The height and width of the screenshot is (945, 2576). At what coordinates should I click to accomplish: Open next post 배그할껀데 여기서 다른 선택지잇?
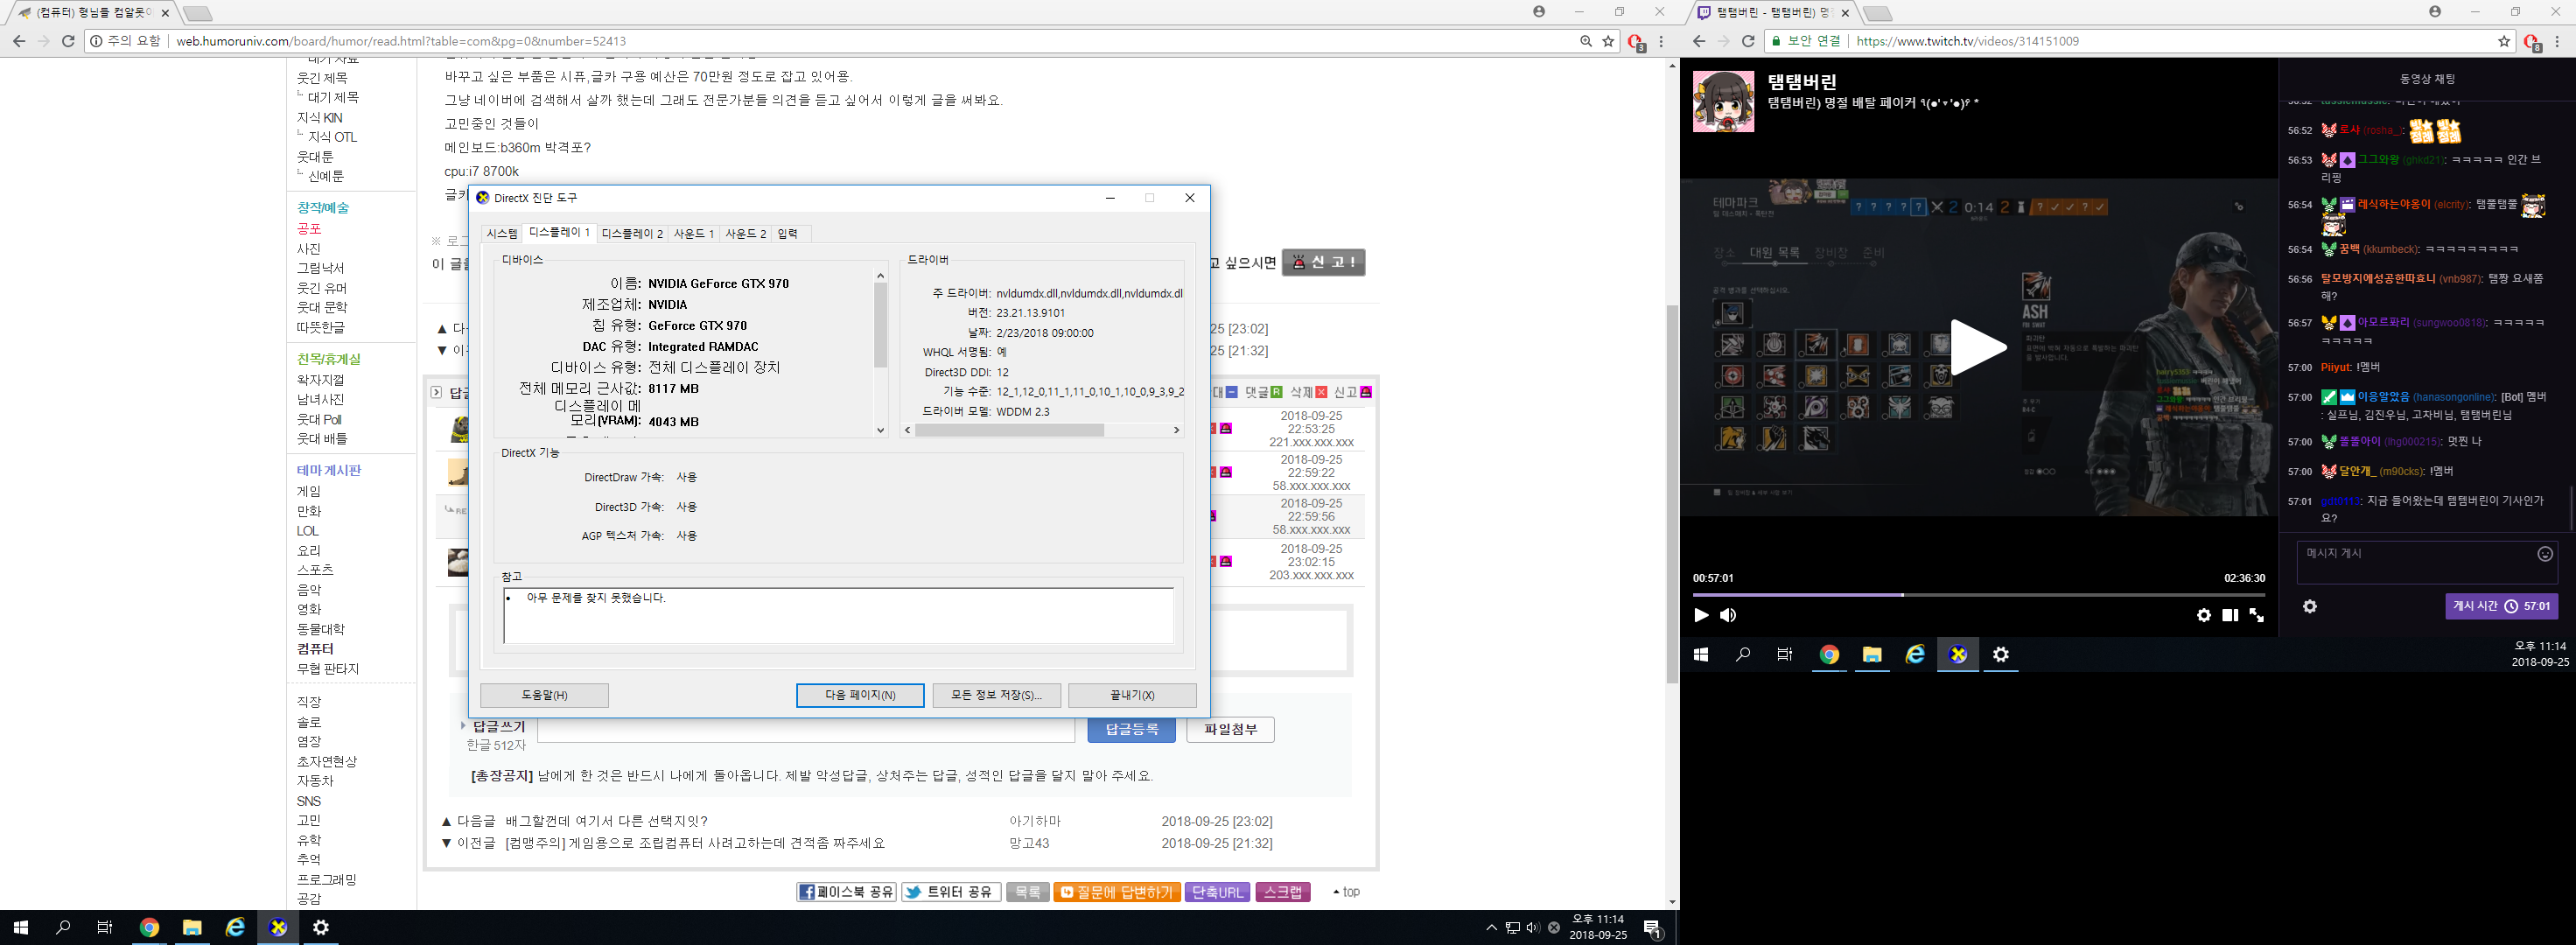pyautogui.click(x=606, y=821)
